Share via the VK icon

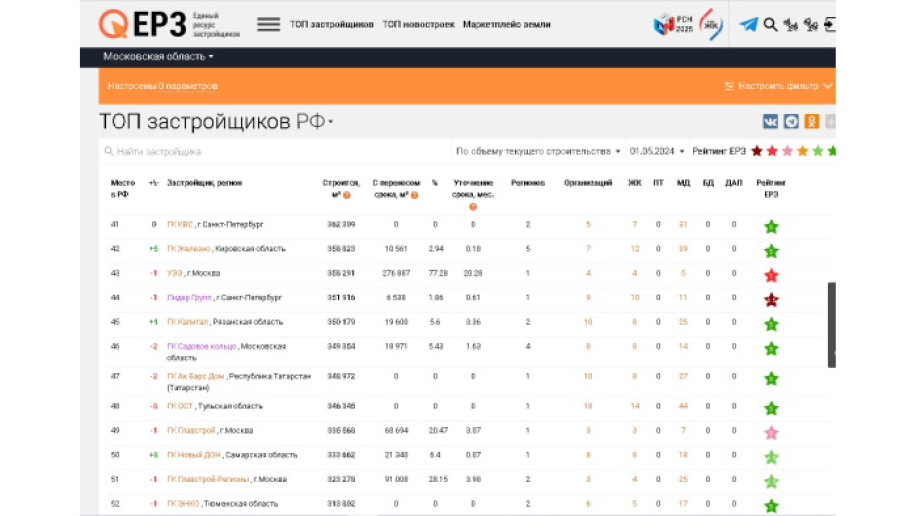[770, 121]
